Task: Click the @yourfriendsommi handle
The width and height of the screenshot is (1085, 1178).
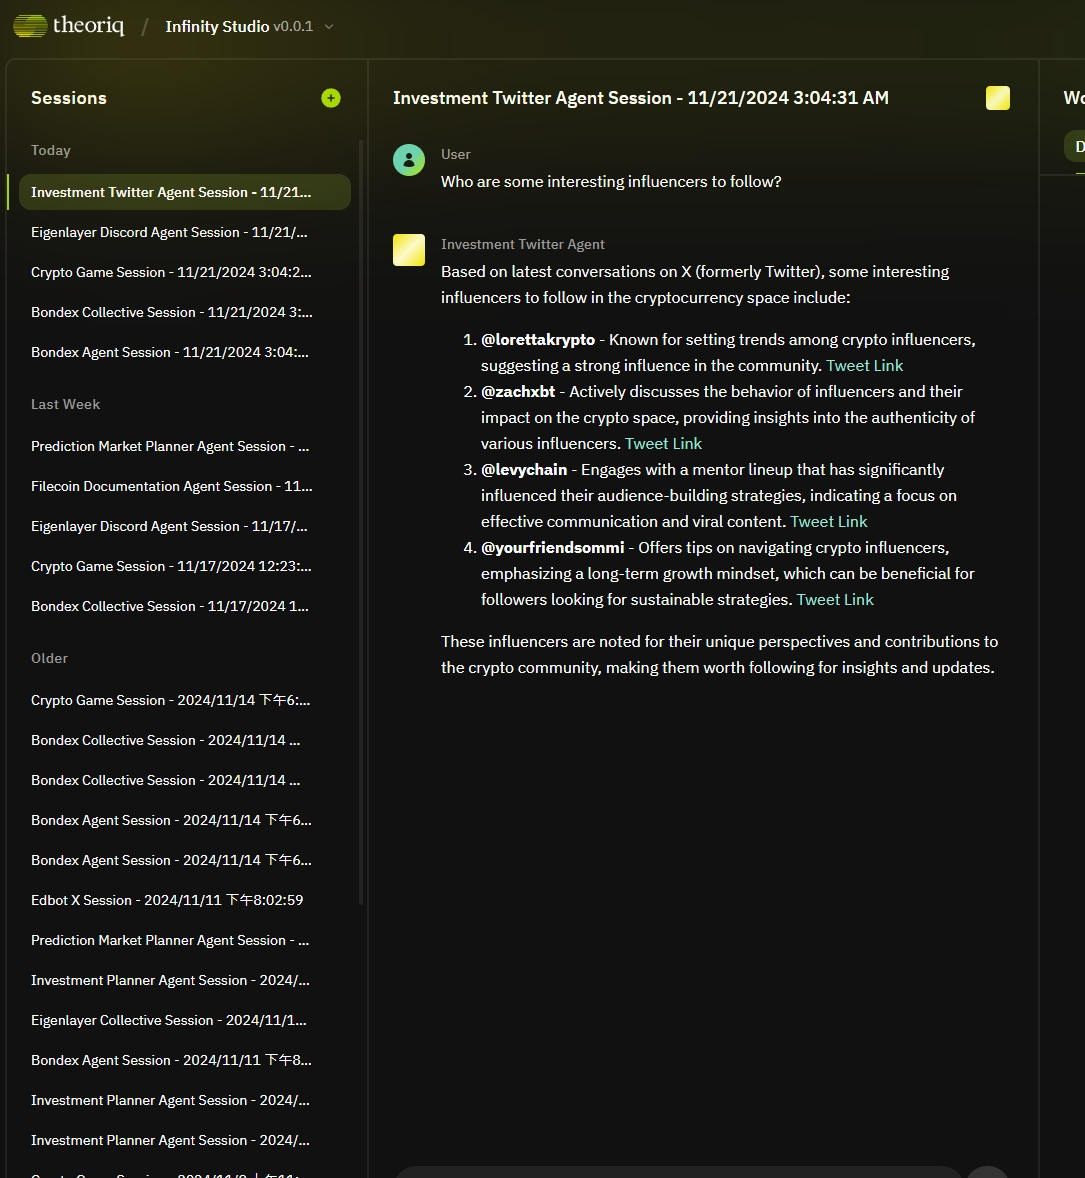Action: (552, 548)
